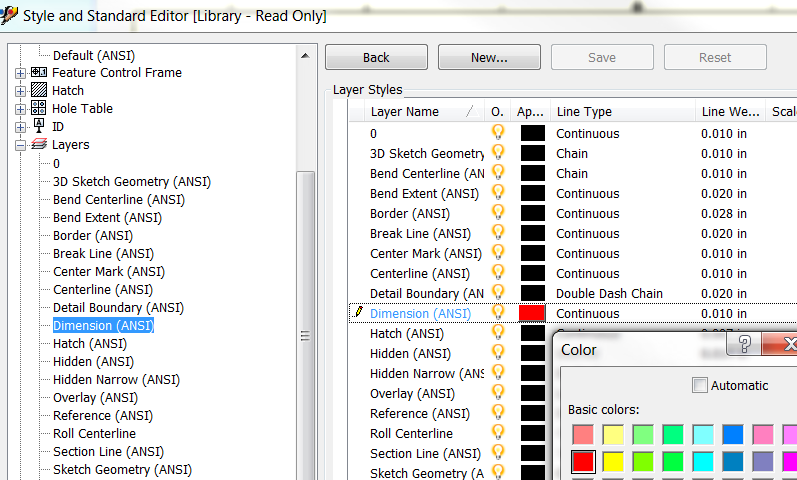Viewport: 797px width, 480px height.
Task: Click the Hole Table tree icon
Action: (x=39, y=108)
